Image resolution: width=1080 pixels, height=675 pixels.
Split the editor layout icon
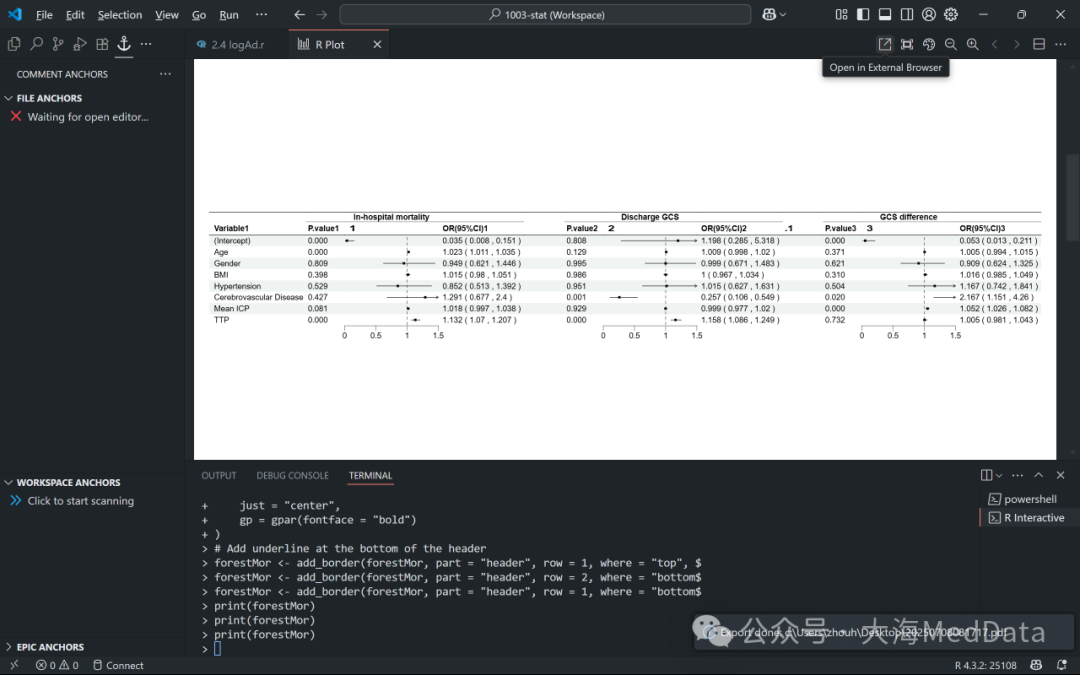pyautogui.click(x=1039, y=44)
